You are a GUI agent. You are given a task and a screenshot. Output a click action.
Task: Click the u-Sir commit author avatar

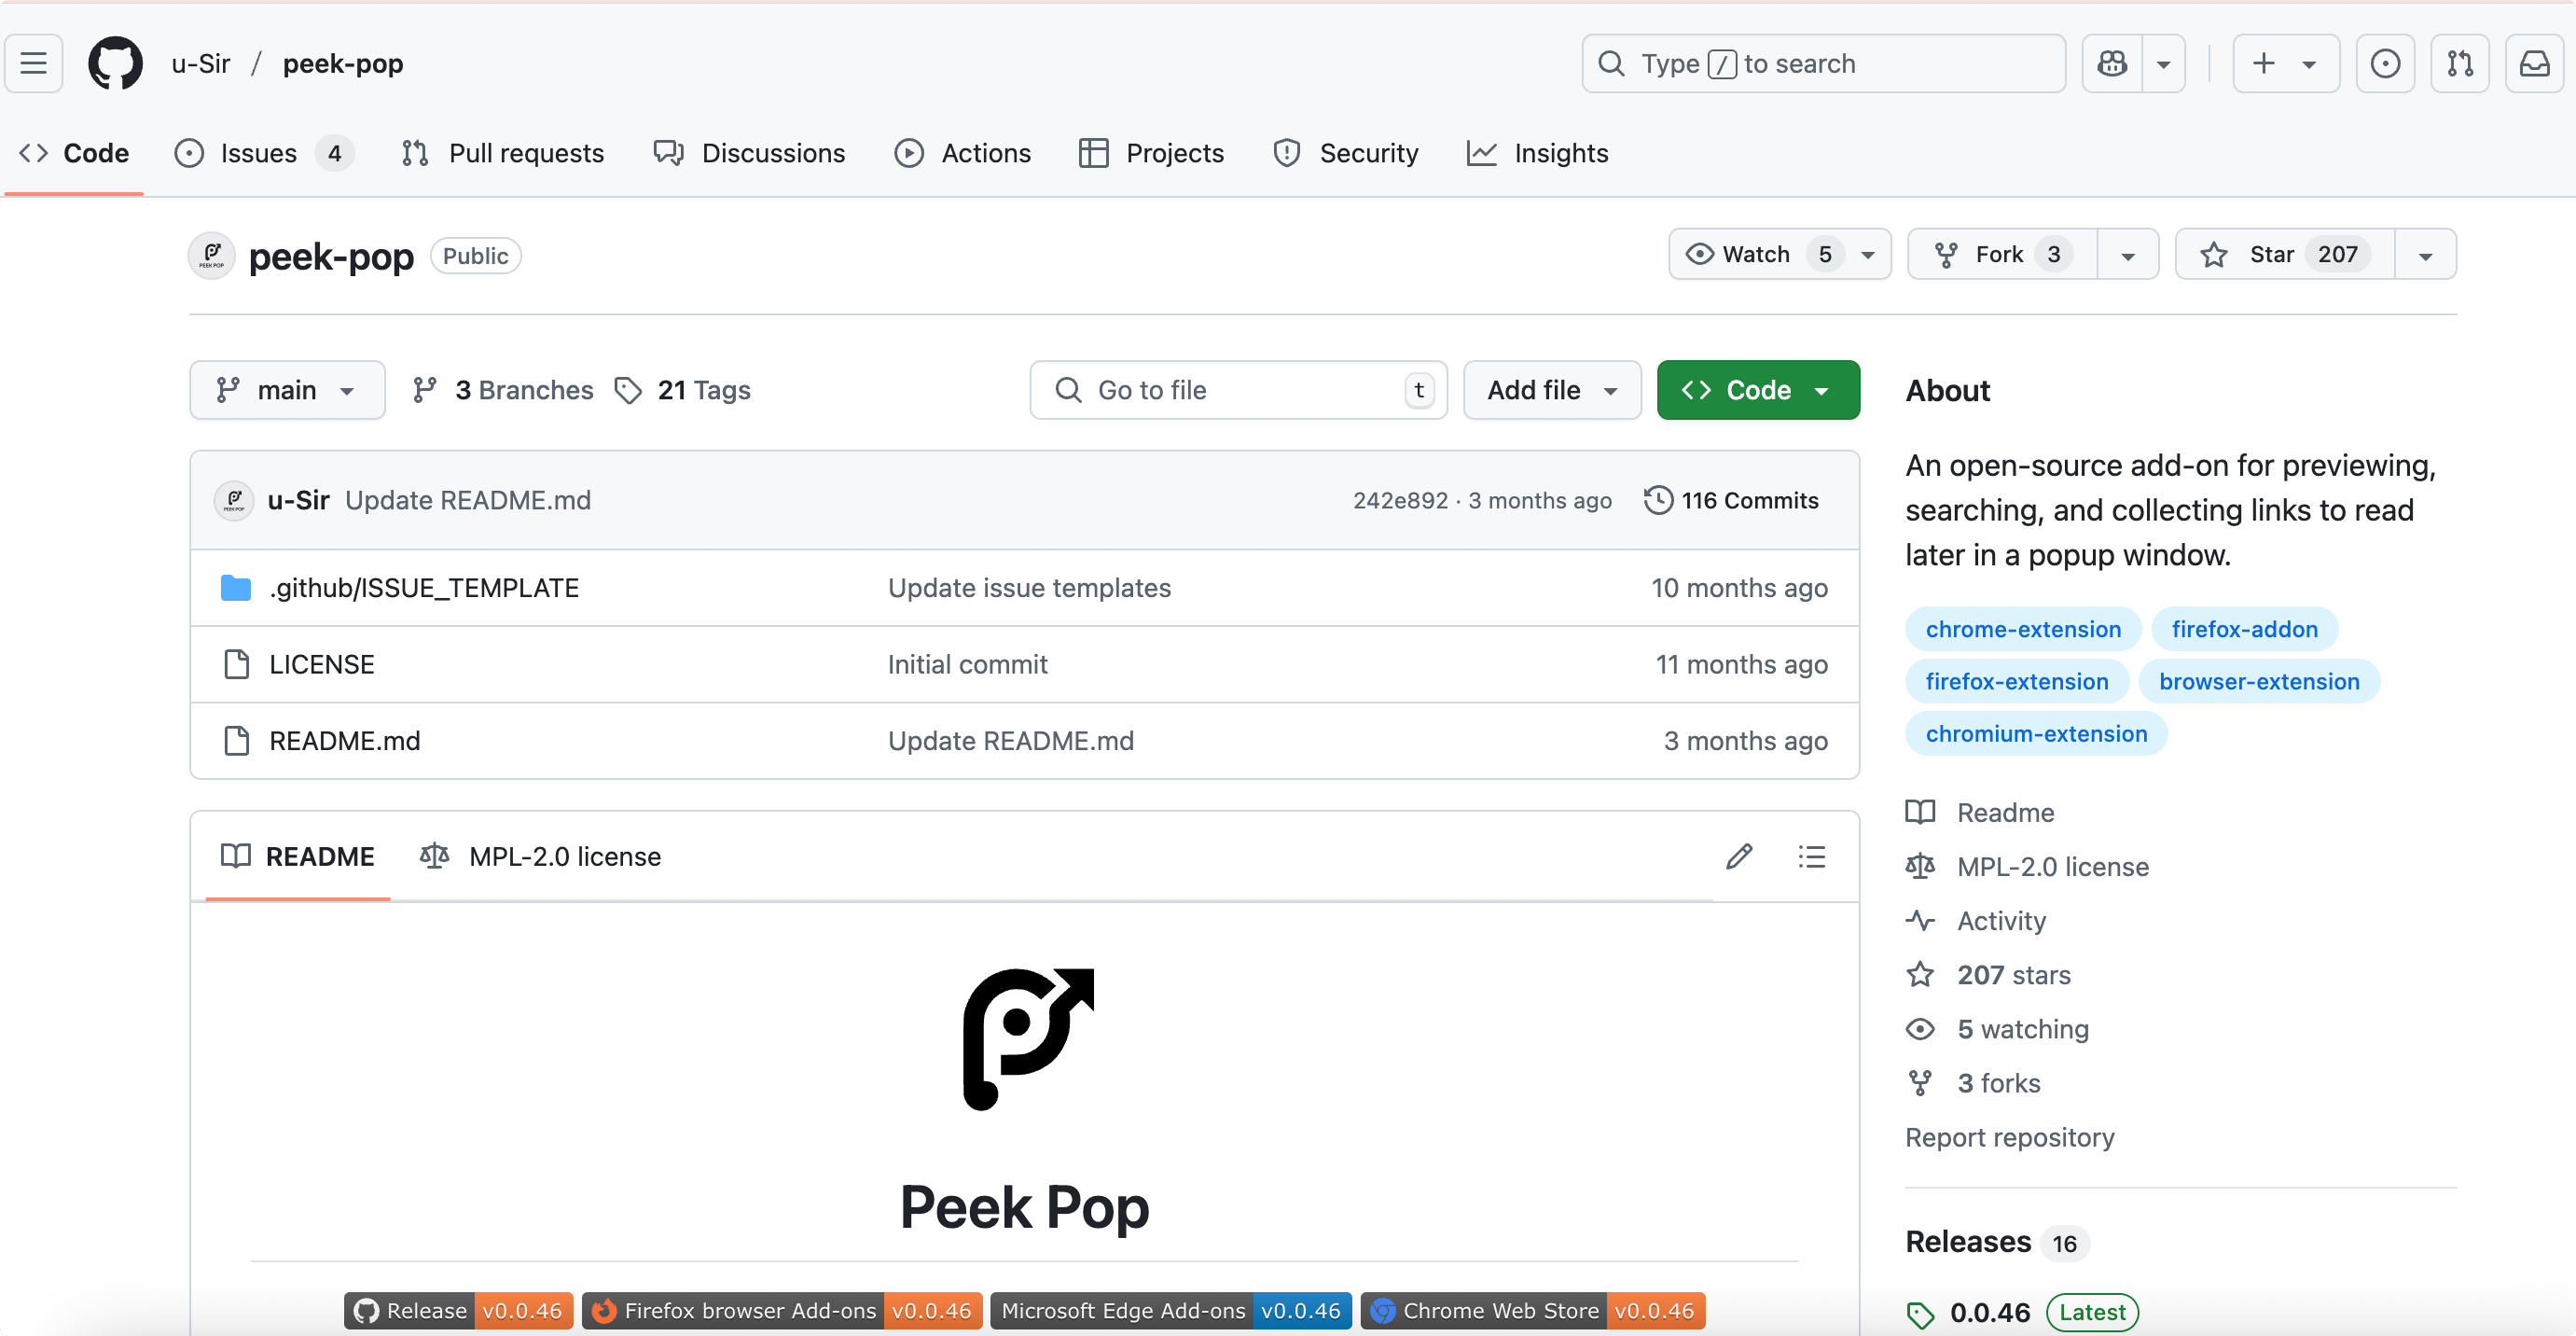tap(234, 500)
